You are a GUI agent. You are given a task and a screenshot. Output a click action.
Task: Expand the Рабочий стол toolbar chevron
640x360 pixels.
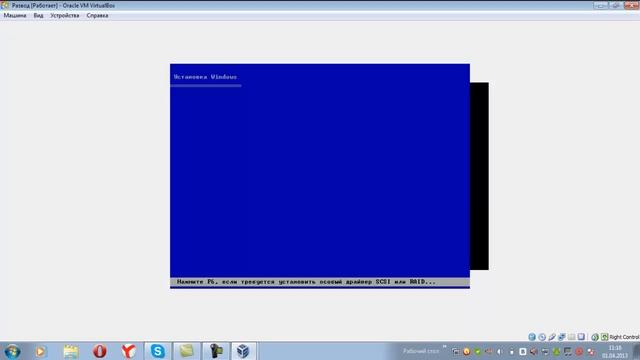444,347
